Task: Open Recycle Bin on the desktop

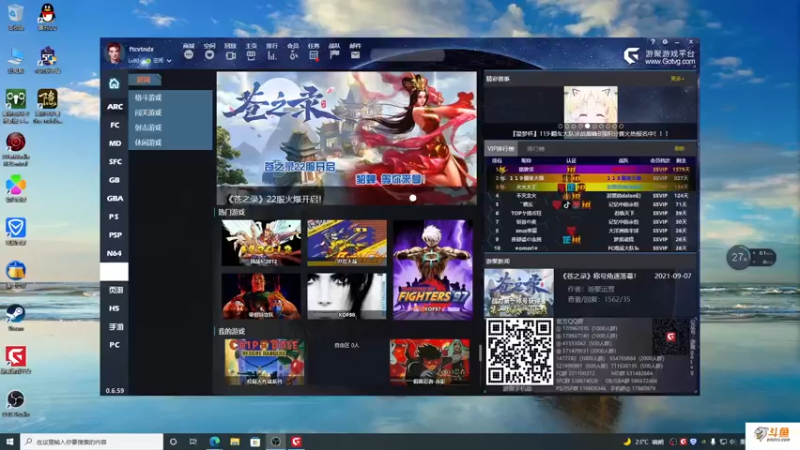Action: point(15,17)
